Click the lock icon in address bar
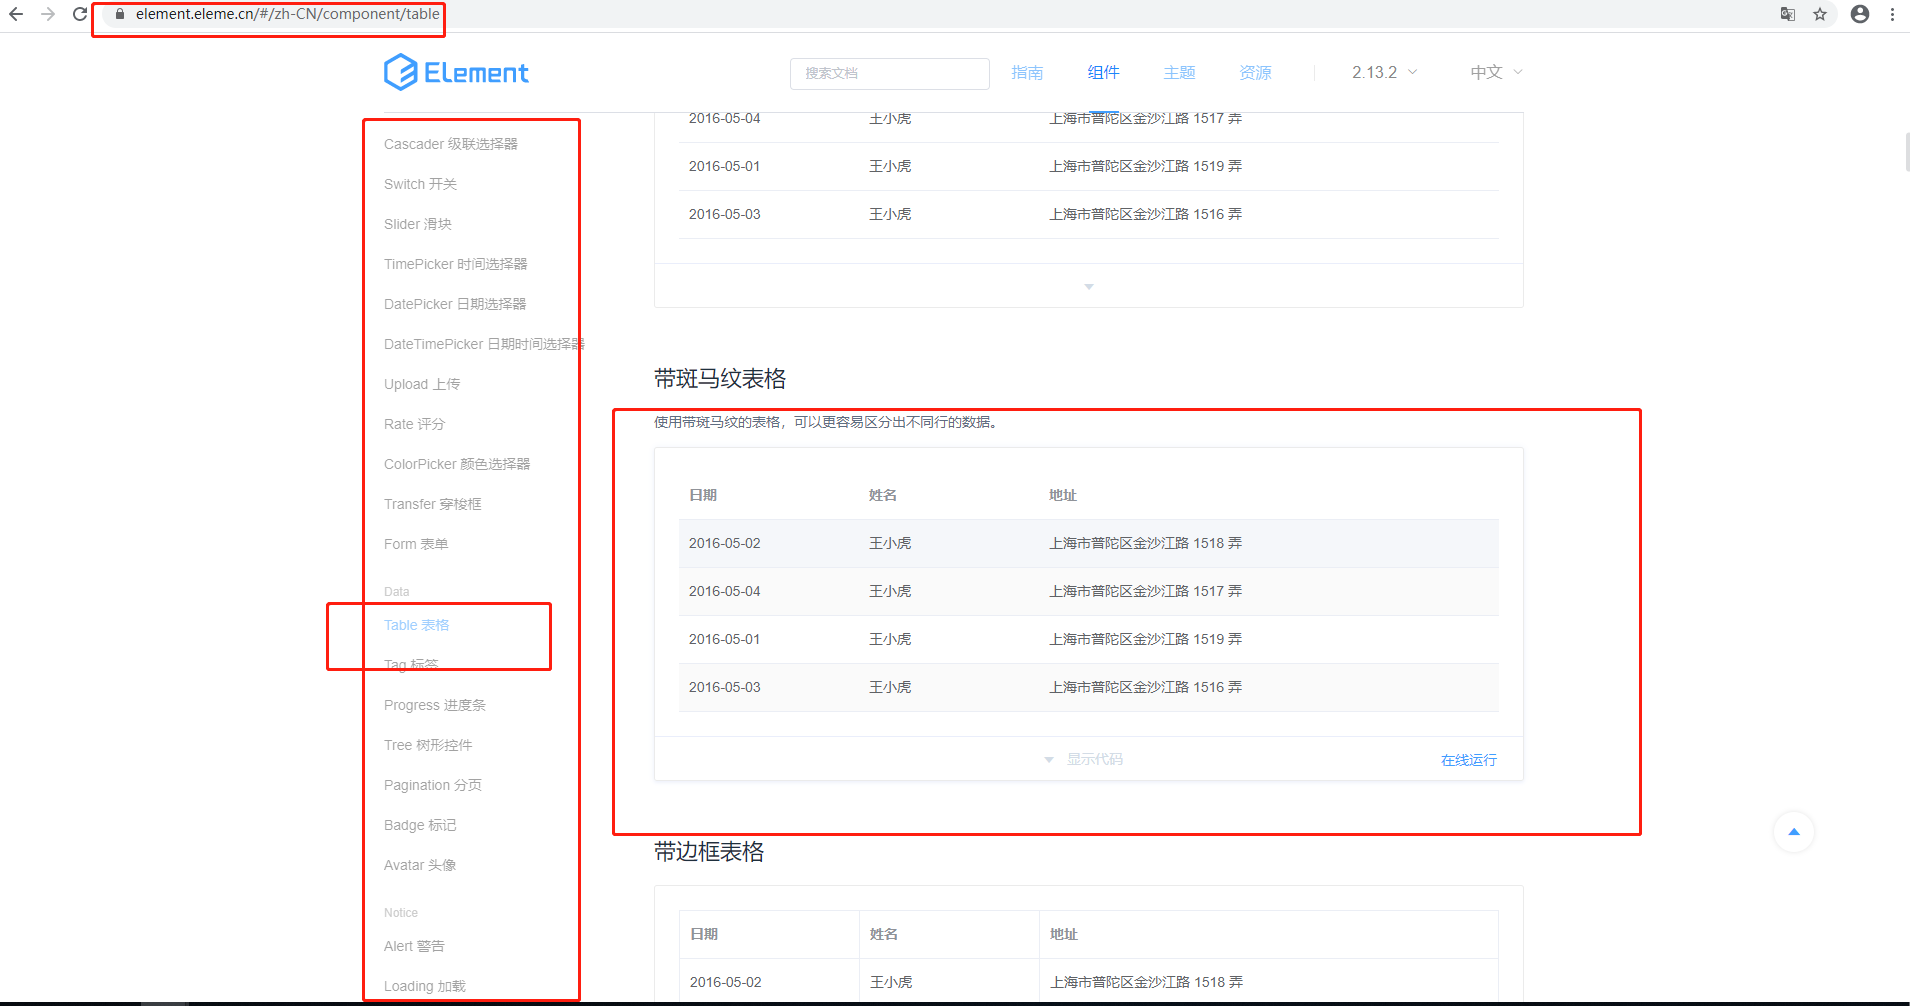Screen dimensions: 1910x1006 tap(120, 14)
